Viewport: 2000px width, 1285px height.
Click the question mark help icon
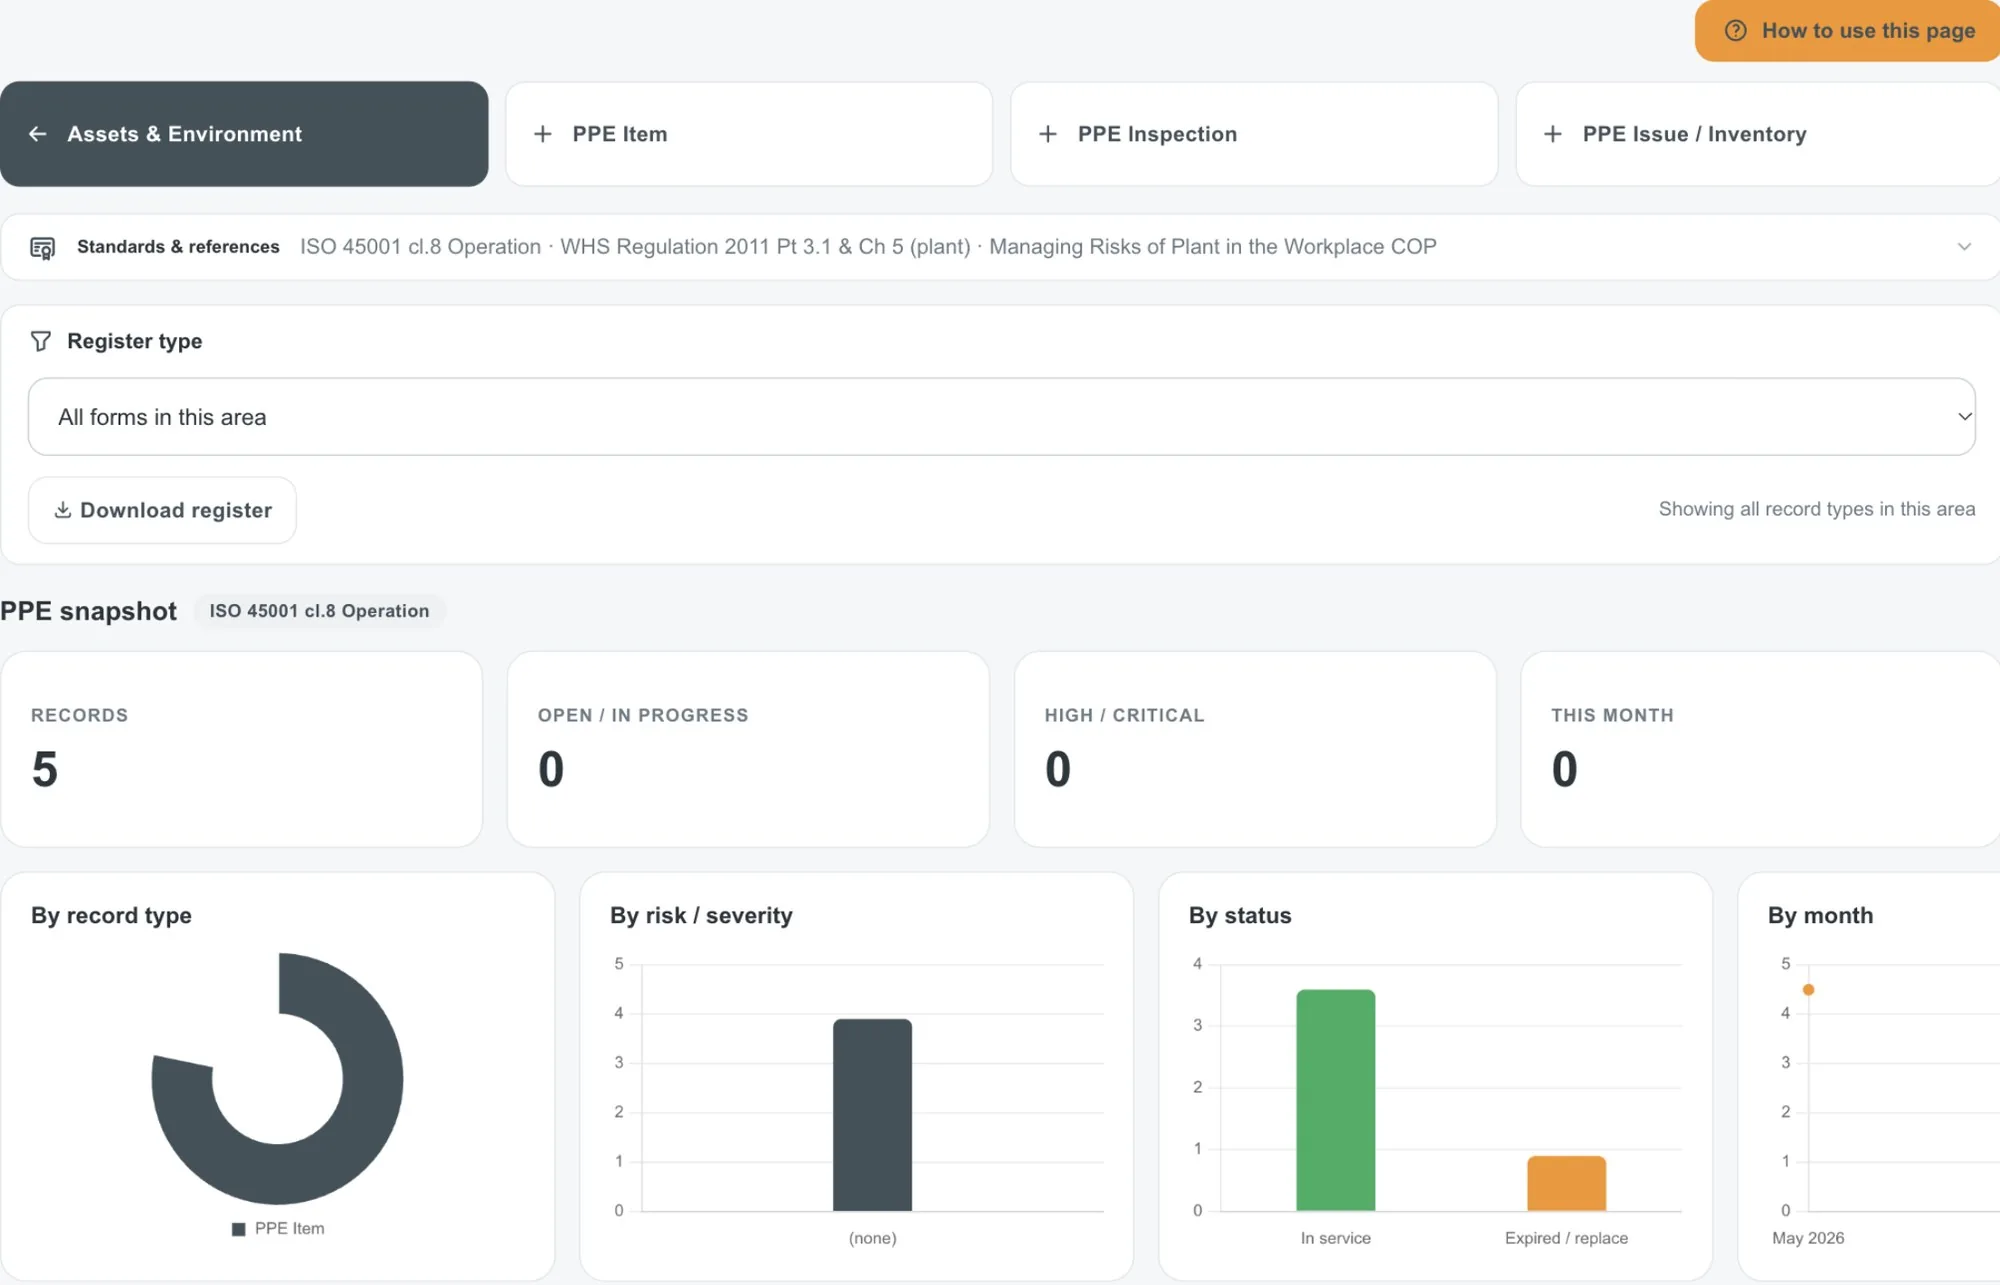tap(1736, 31)
